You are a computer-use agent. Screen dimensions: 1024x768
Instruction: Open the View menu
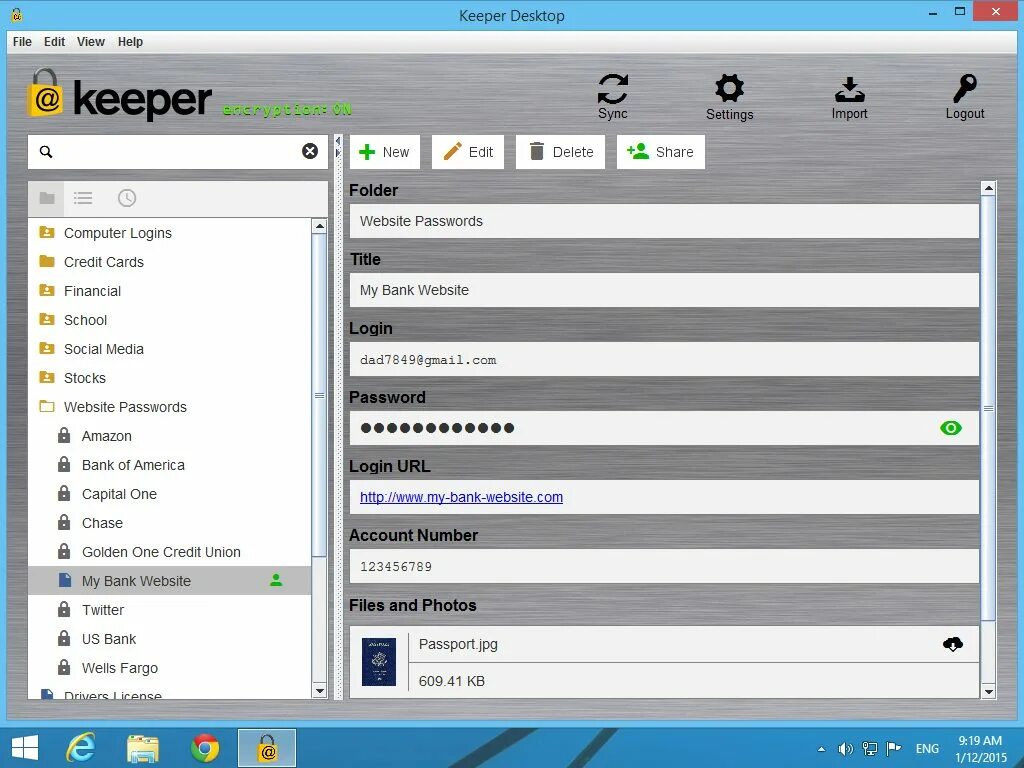[91, 42]
